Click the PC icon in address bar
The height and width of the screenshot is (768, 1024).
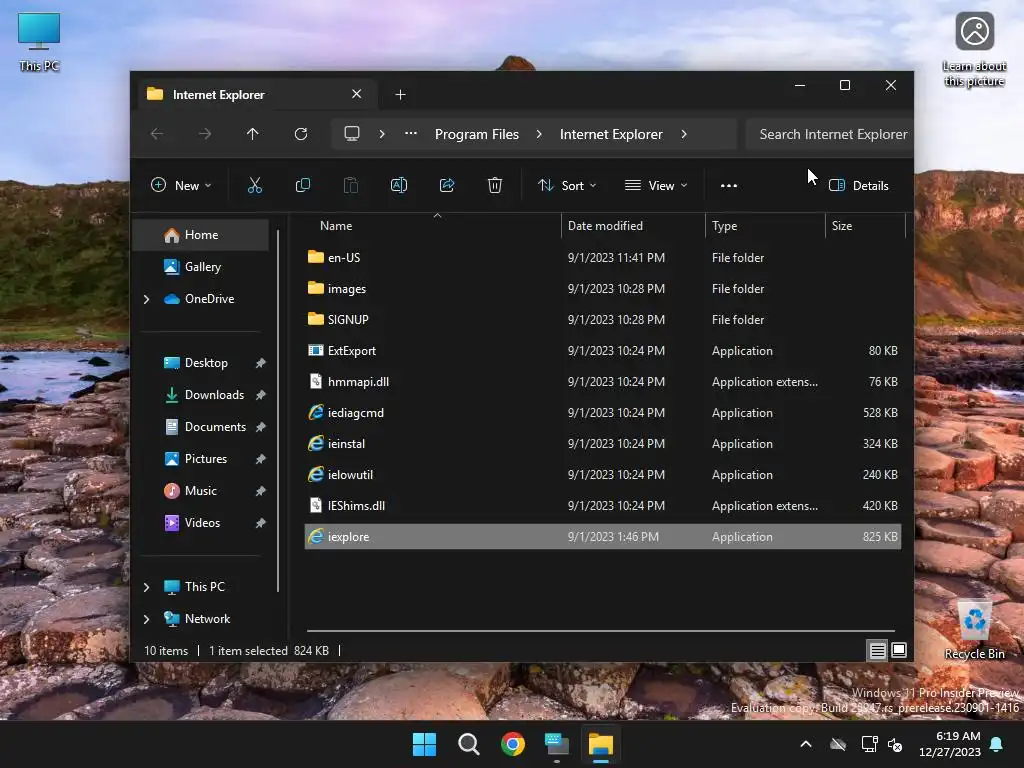352,134
